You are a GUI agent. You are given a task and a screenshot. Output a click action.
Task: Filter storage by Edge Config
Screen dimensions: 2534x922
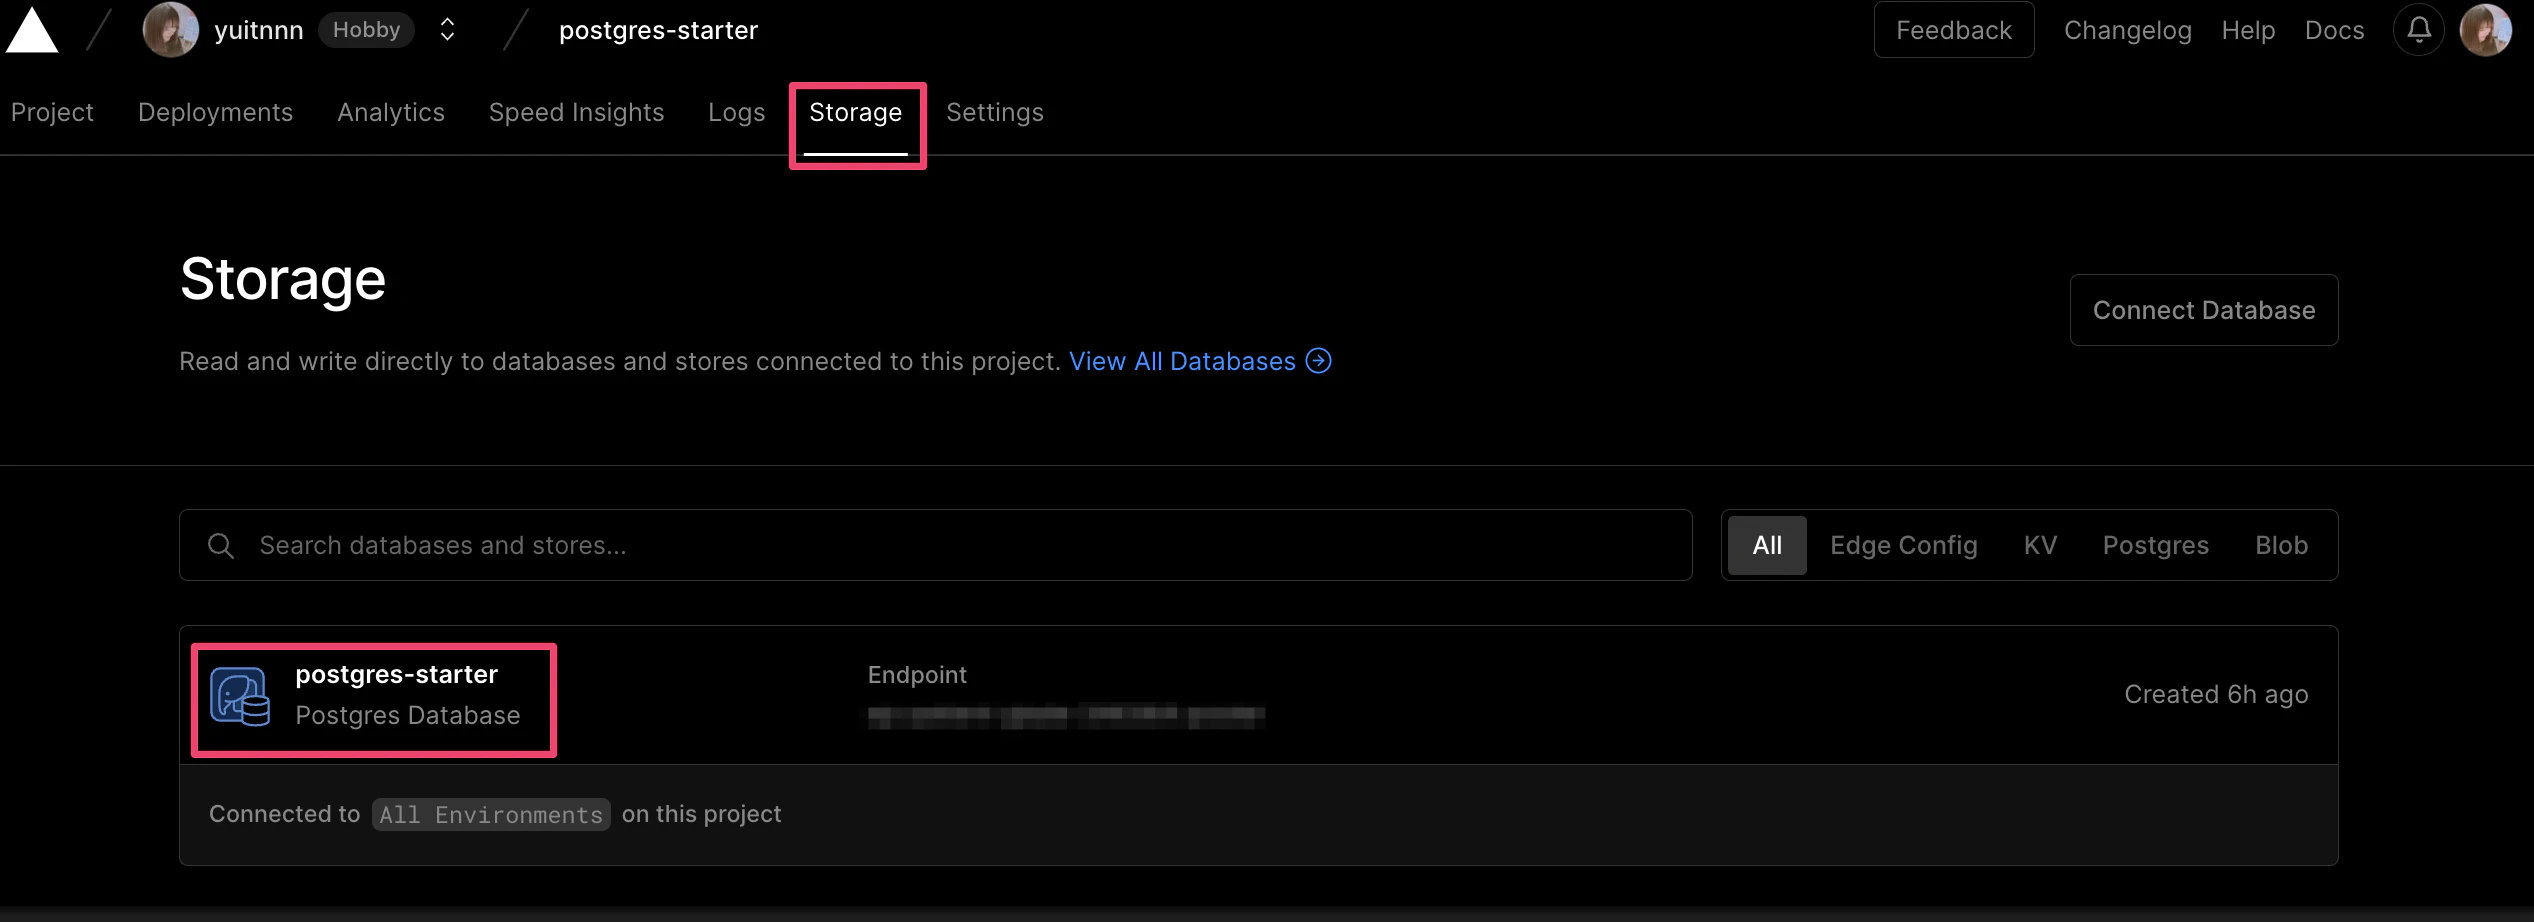tap(1904, 545)
